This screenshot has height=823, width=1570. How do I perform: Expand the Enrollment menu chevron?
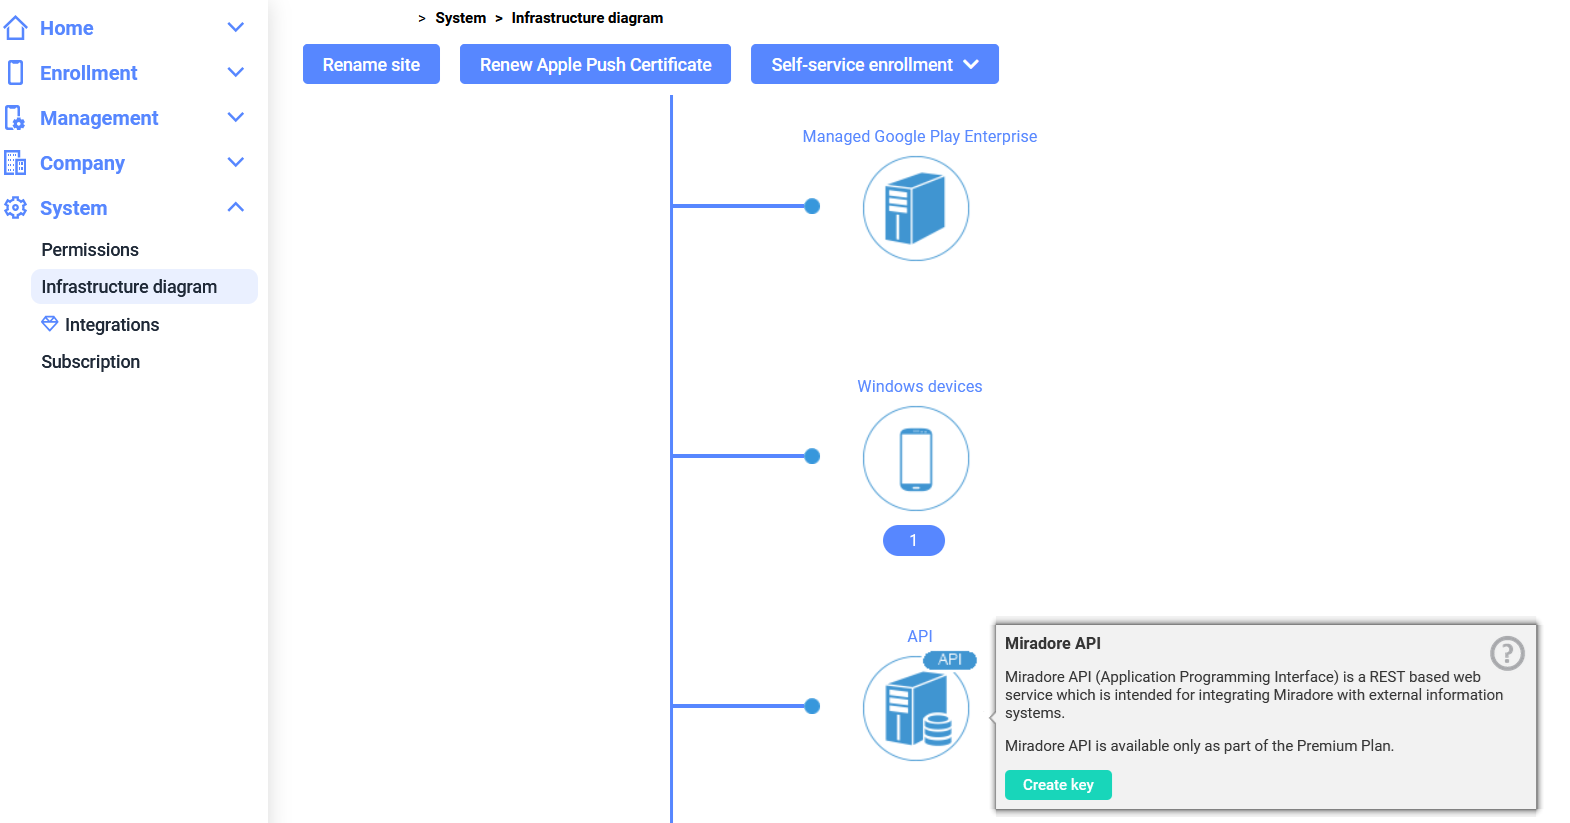pyautogui.click(x=236, y=72)
